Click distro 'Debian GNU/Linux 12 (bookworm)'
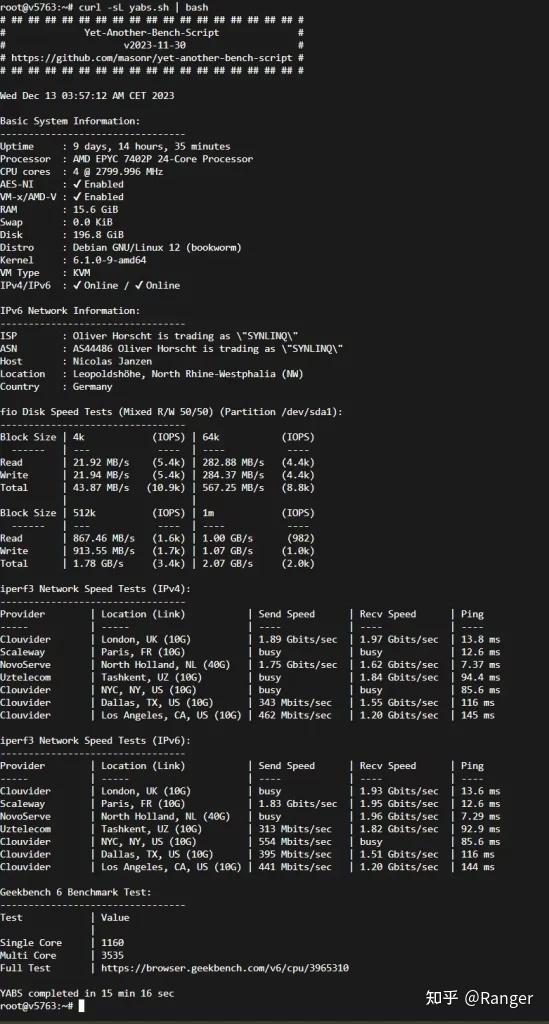The height and width of the screenshot is (1024, 549). [157, 248]
